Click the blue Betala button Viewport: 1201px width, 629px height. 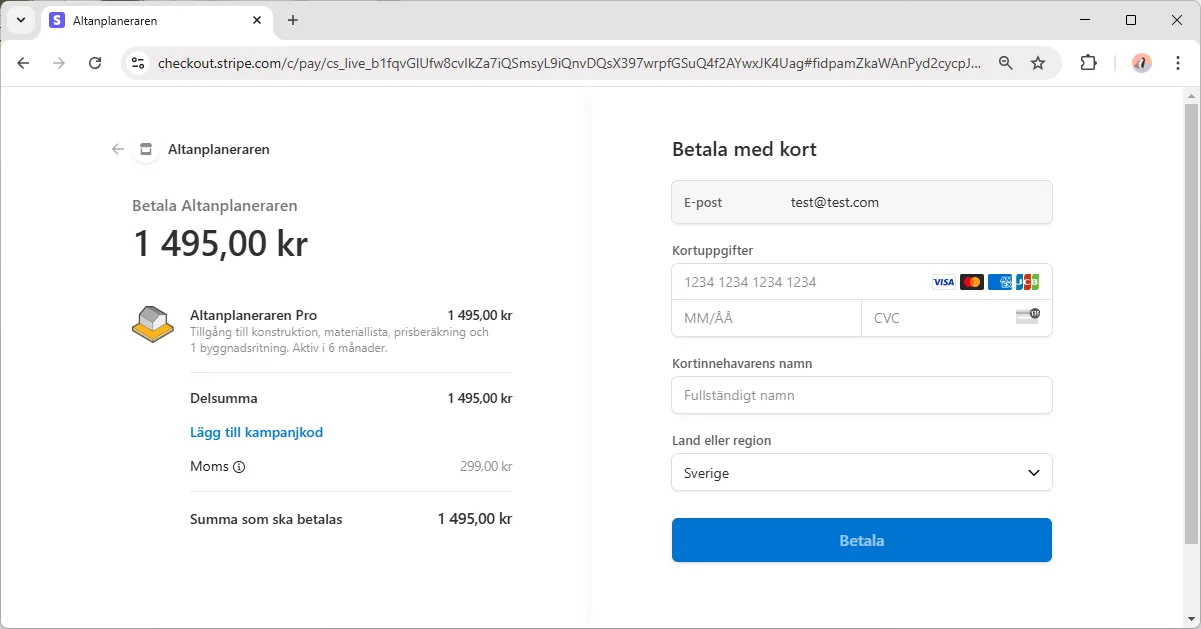coord(861,540)
